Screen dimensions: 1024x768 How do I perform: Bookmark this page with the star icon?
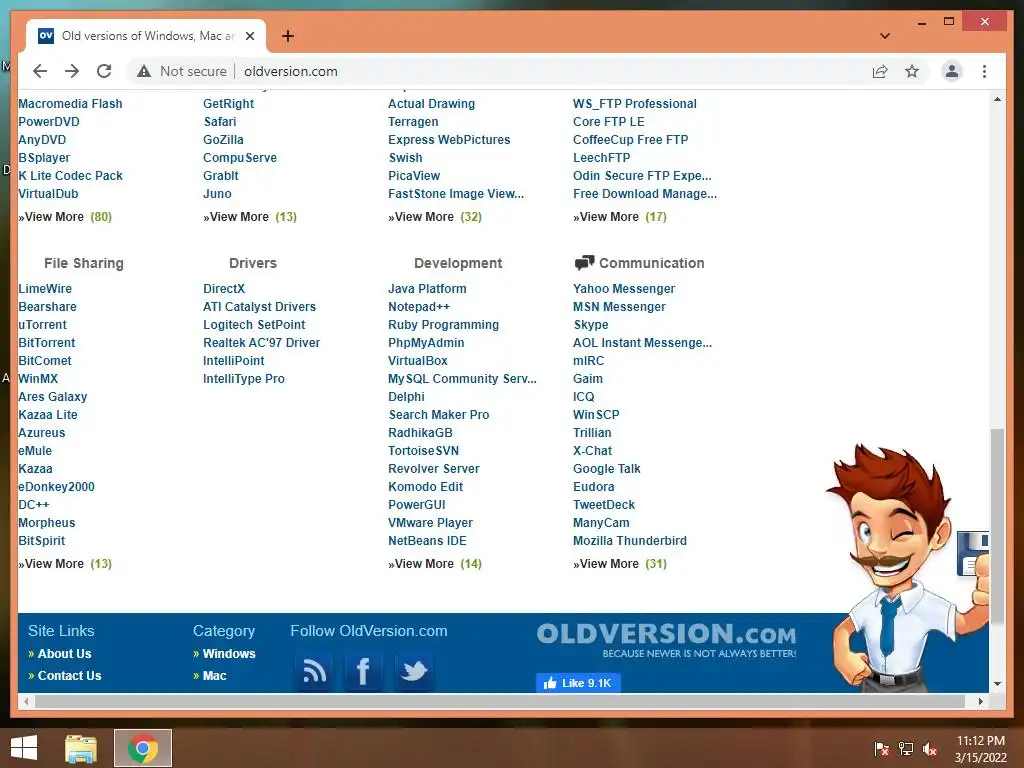click(x=912, y=71)
